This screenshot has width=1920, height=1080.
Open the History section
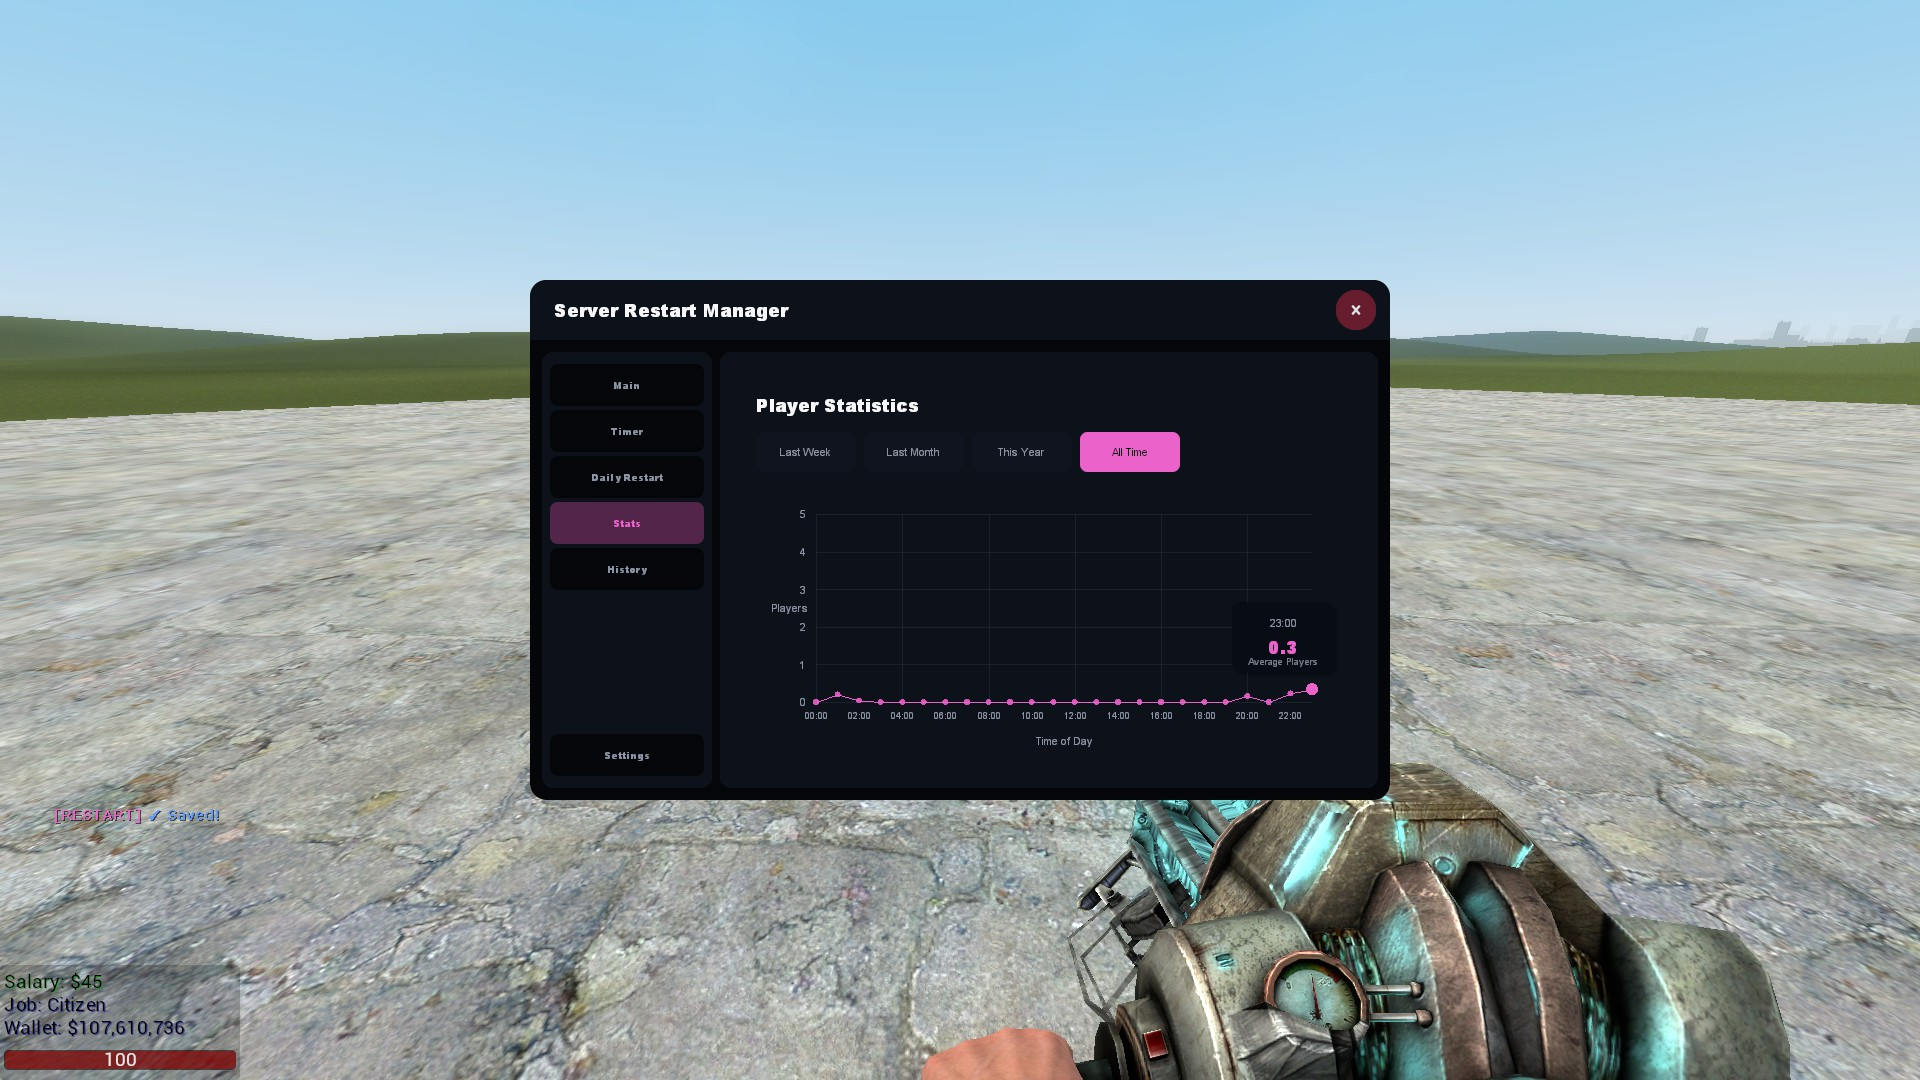[x=627, y=569]
